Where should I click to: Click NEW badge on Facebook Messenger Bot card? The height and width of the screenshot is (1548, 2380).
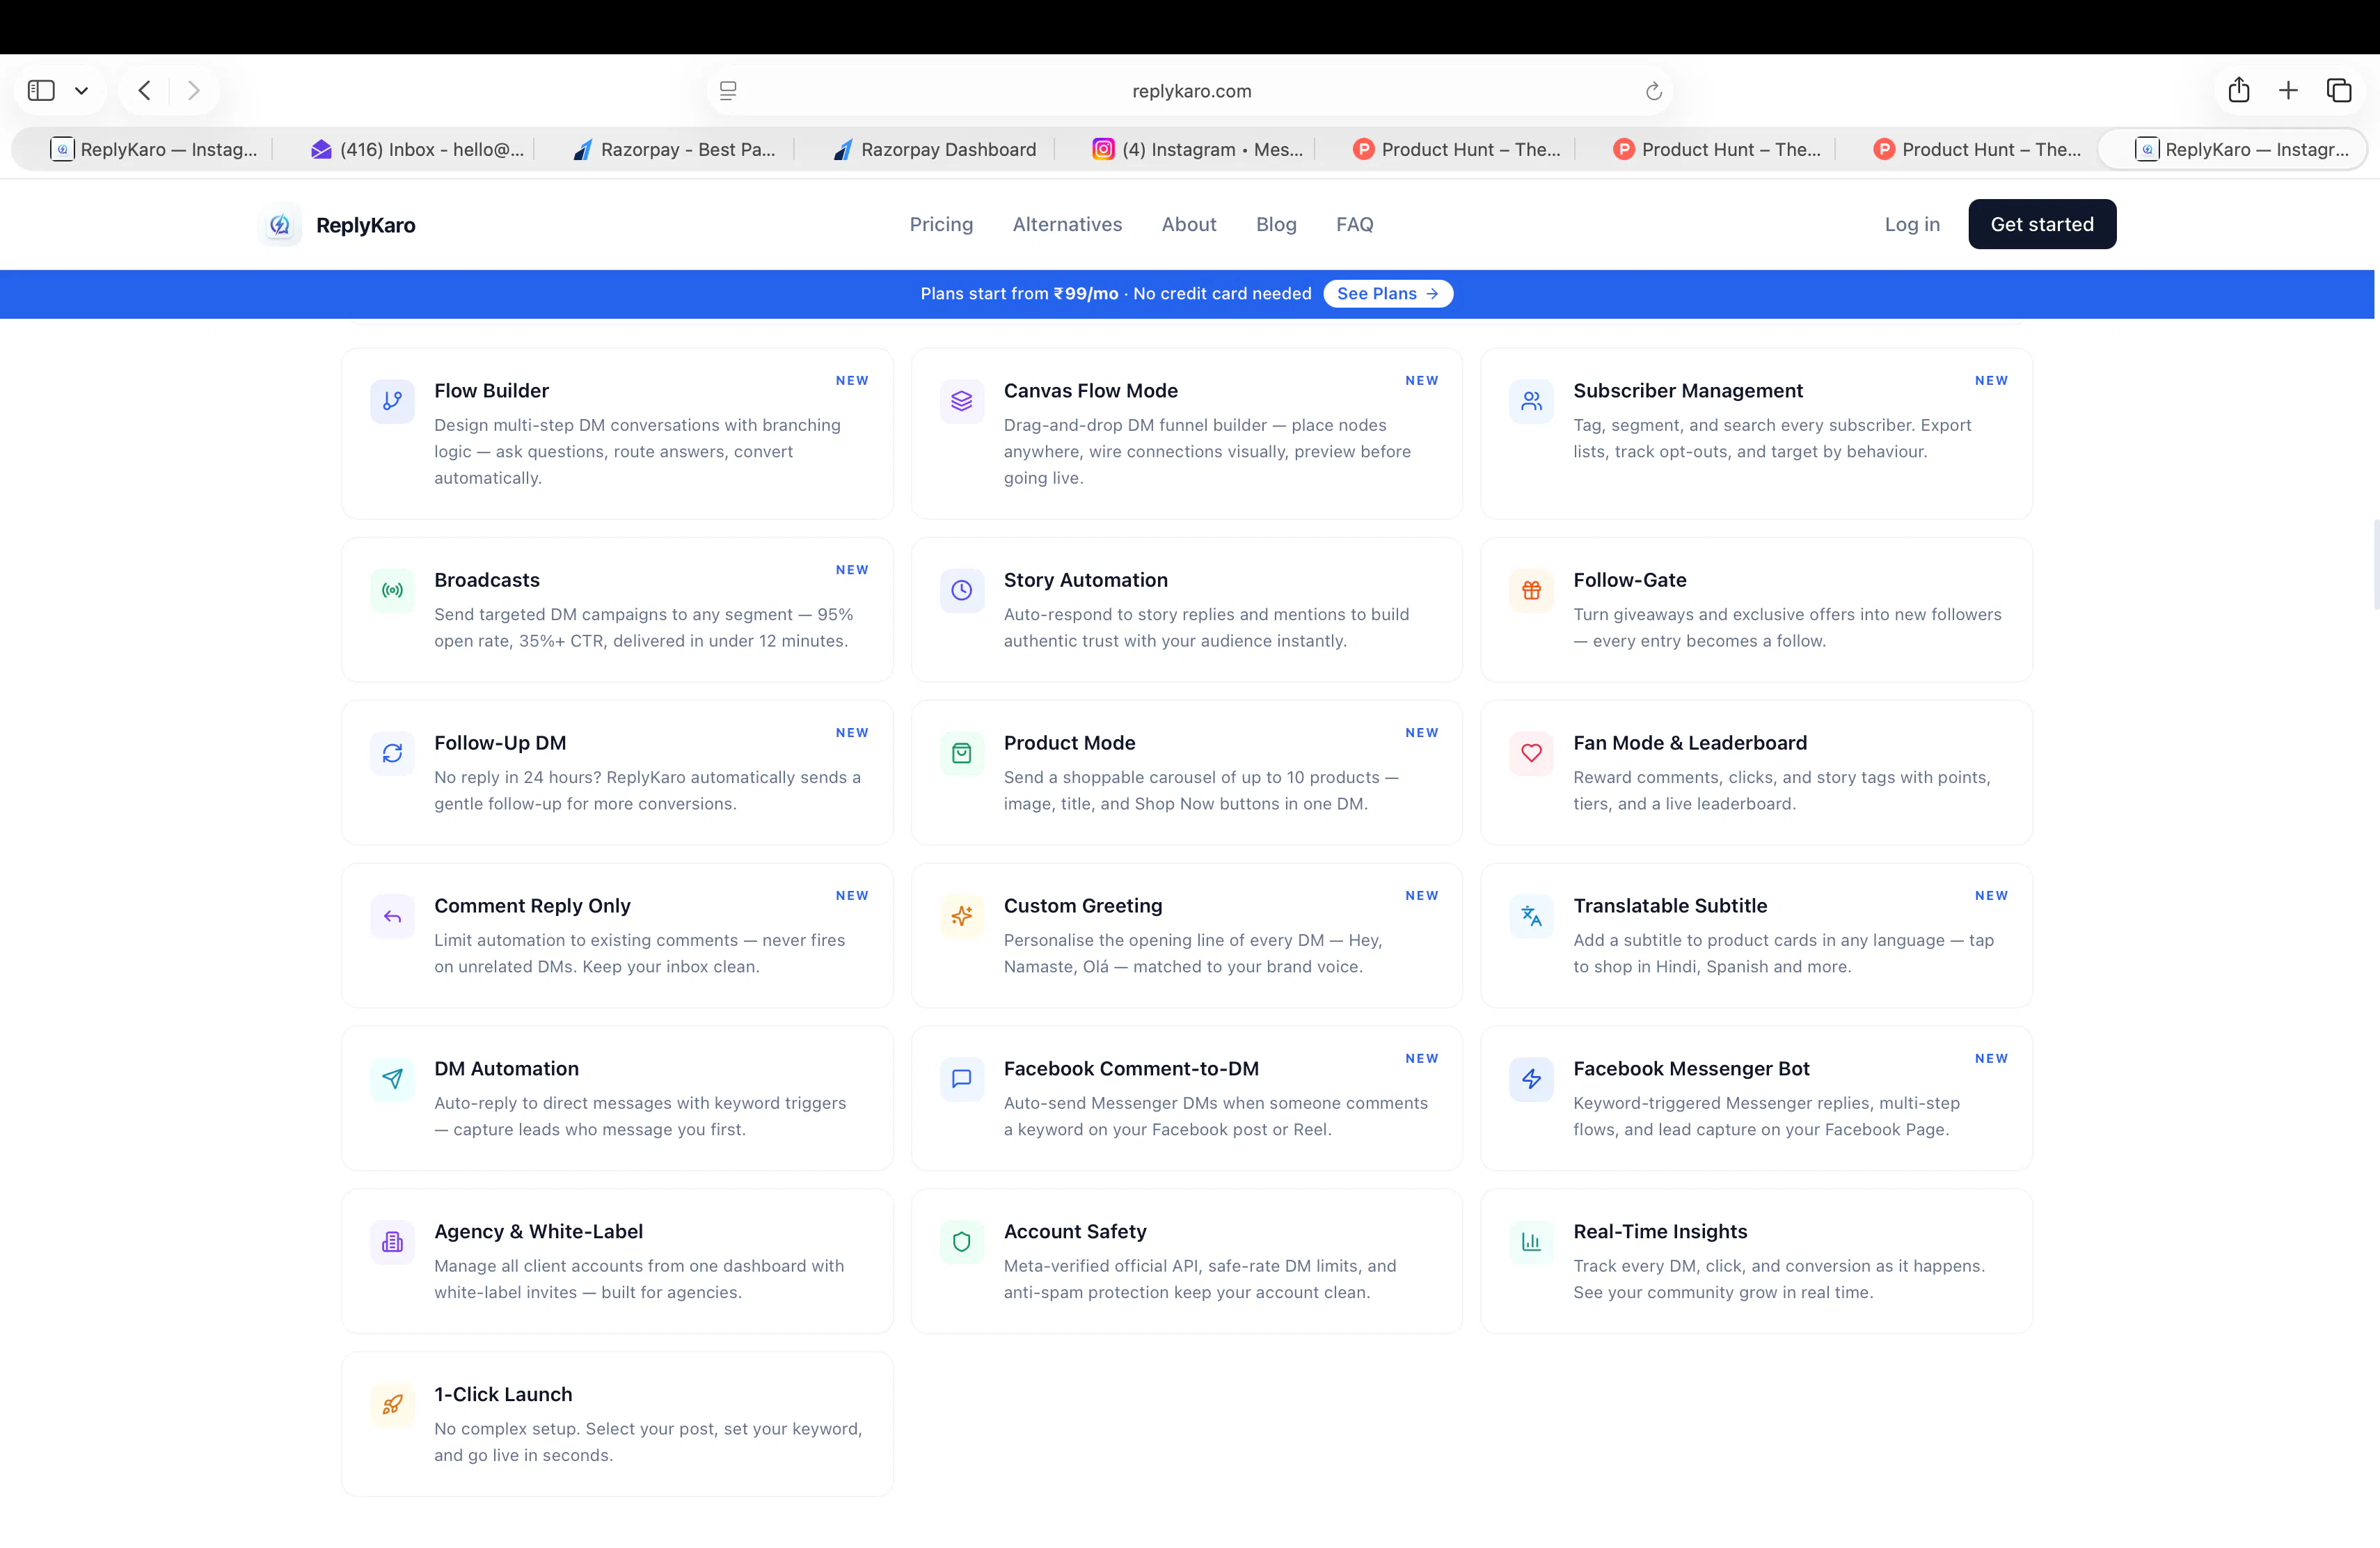click(1990, 1058)
